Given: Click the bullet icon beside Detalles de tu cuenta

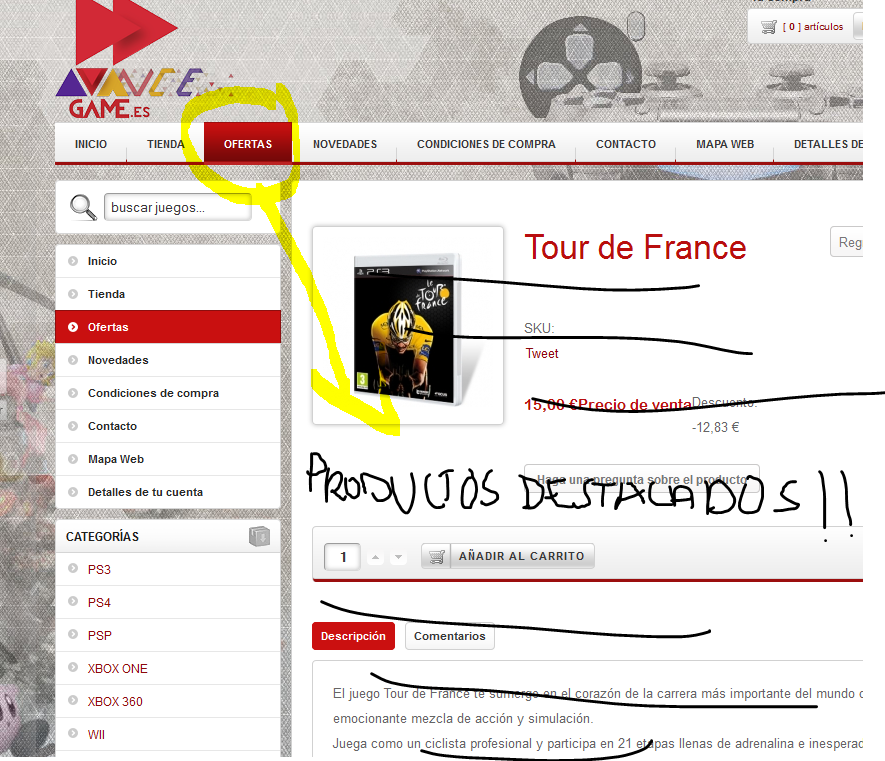Looking at the screenshot, I should 73,492.
